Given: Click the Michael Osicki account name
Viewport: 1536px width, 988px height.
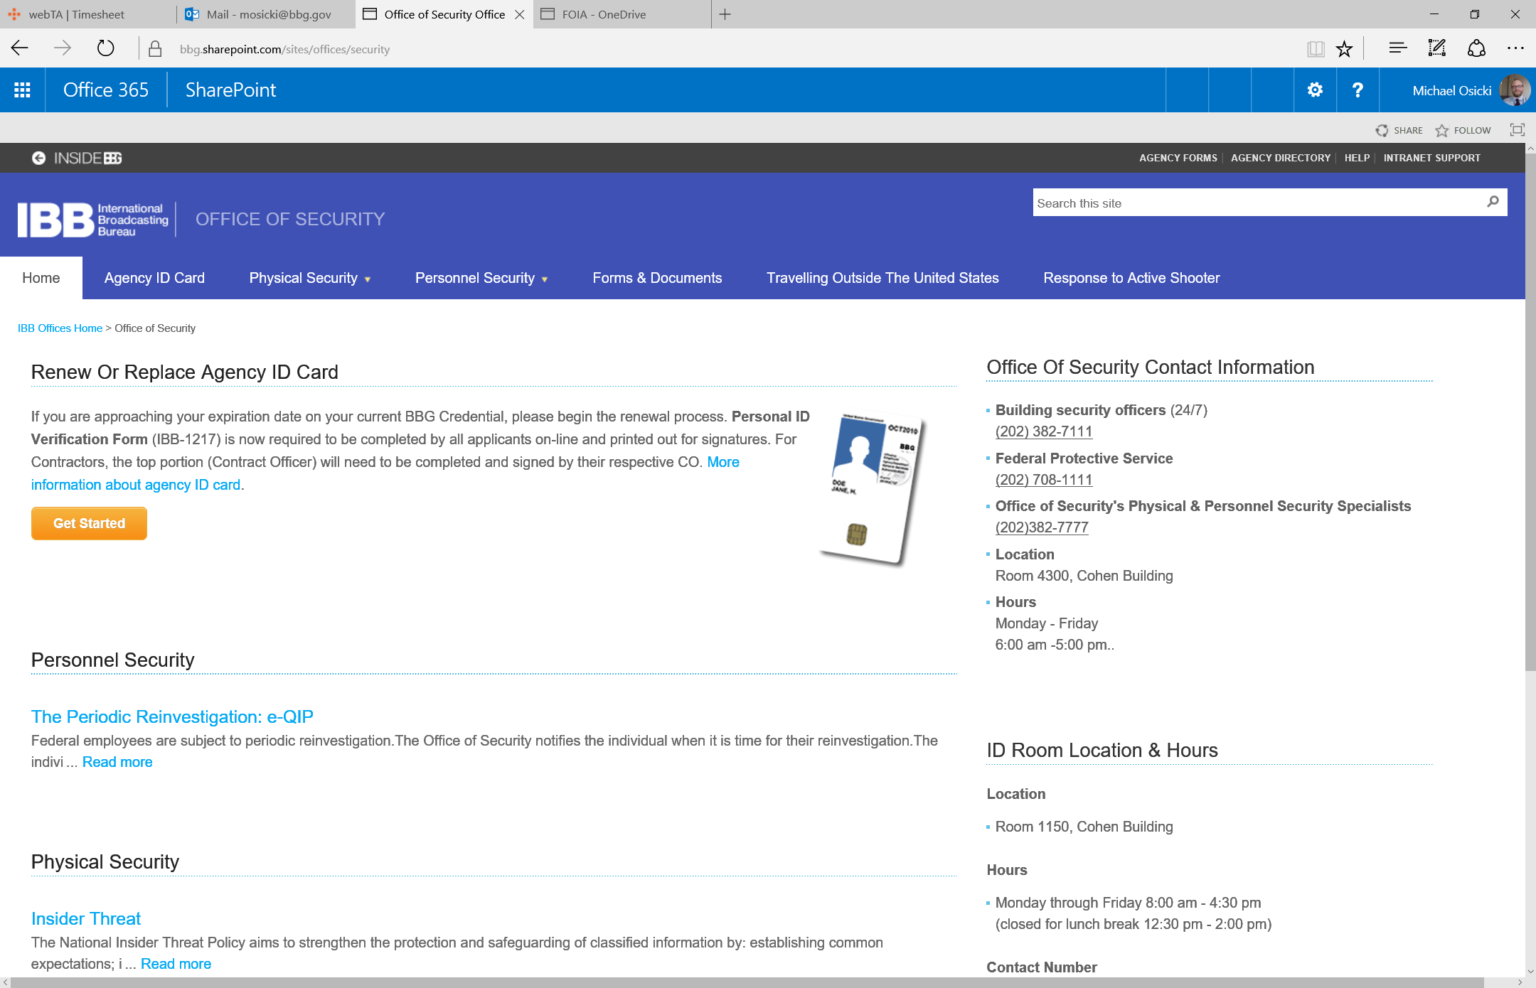Looking at the screenshot, I should (x=1452, y=90).
